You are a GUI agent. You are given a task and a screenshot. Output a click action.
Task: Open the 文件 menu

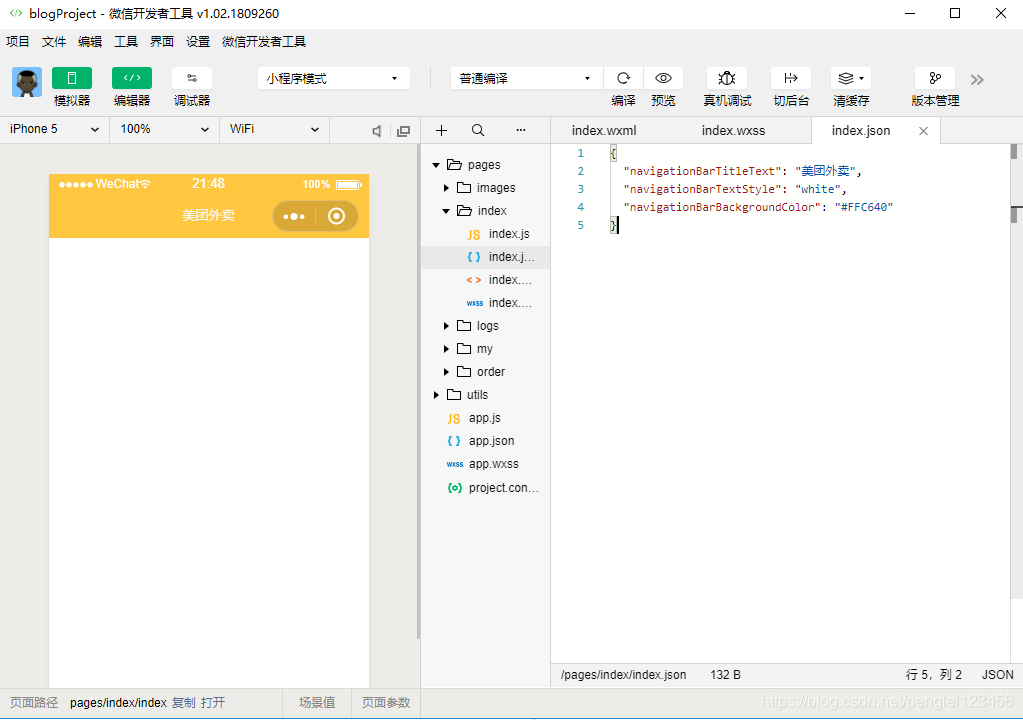pyautogui.click(x=53, y=42)
